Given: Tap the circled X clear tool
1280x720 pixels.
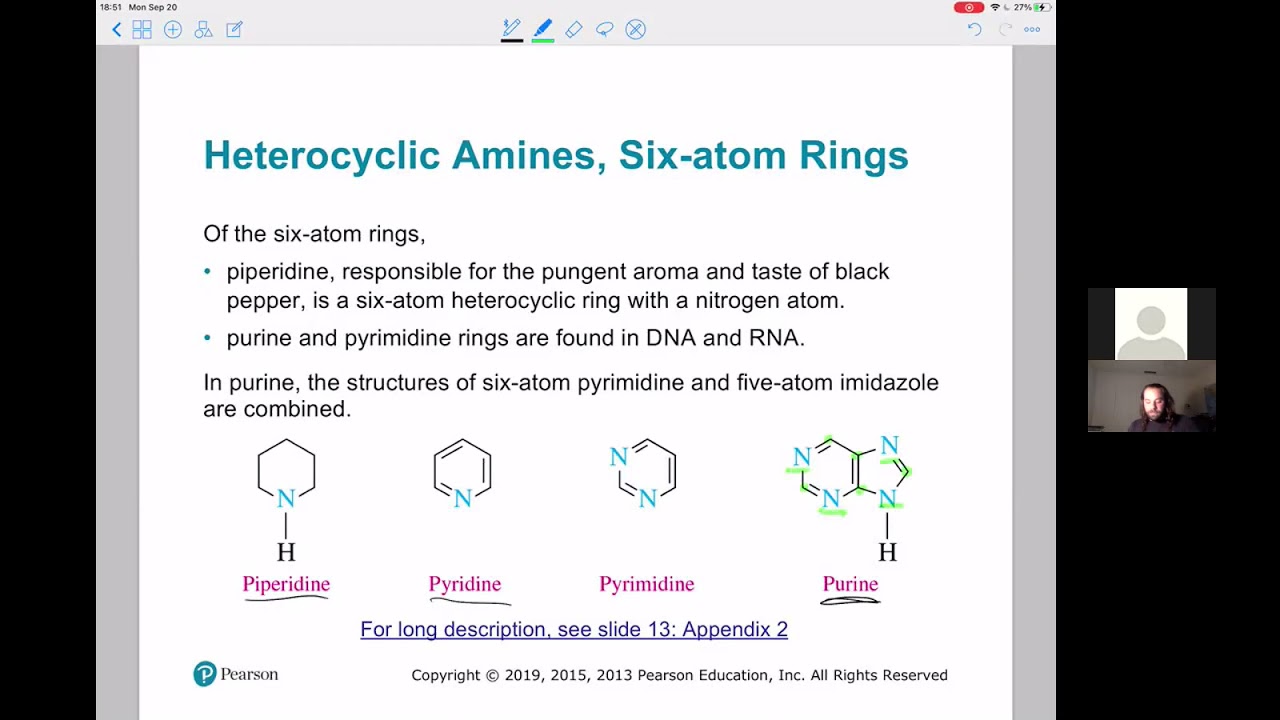Looking at the screenshot, I should click(x=635, y=30).
